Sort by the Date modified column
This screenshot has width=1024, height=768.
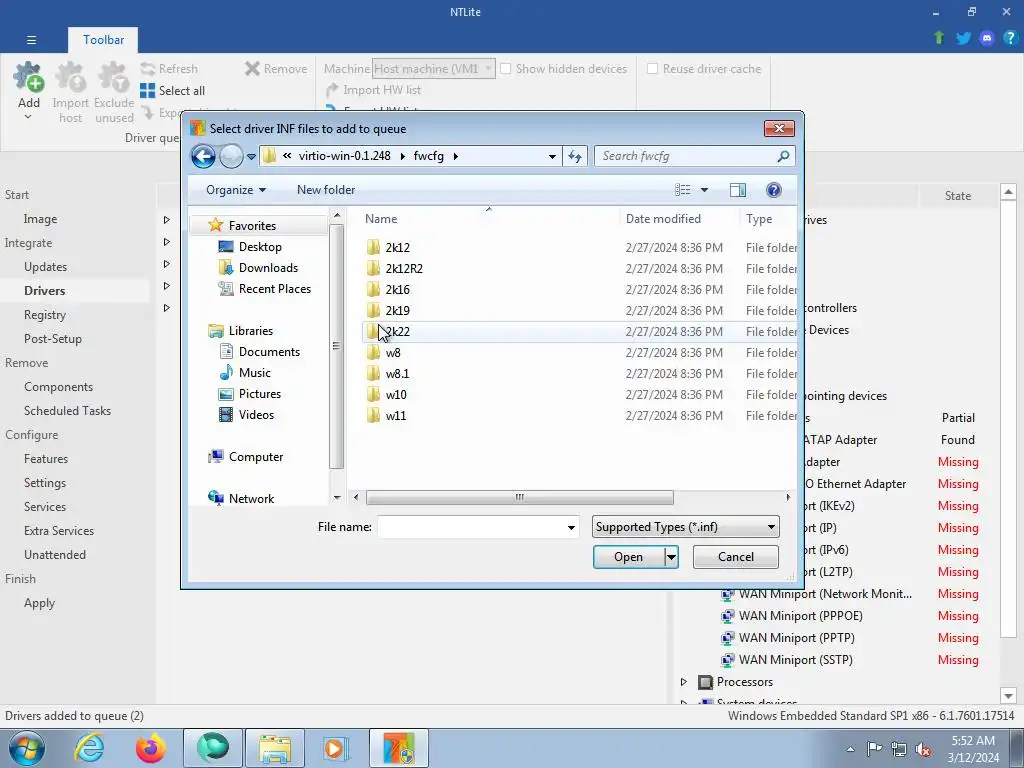(x=663, y=219)
